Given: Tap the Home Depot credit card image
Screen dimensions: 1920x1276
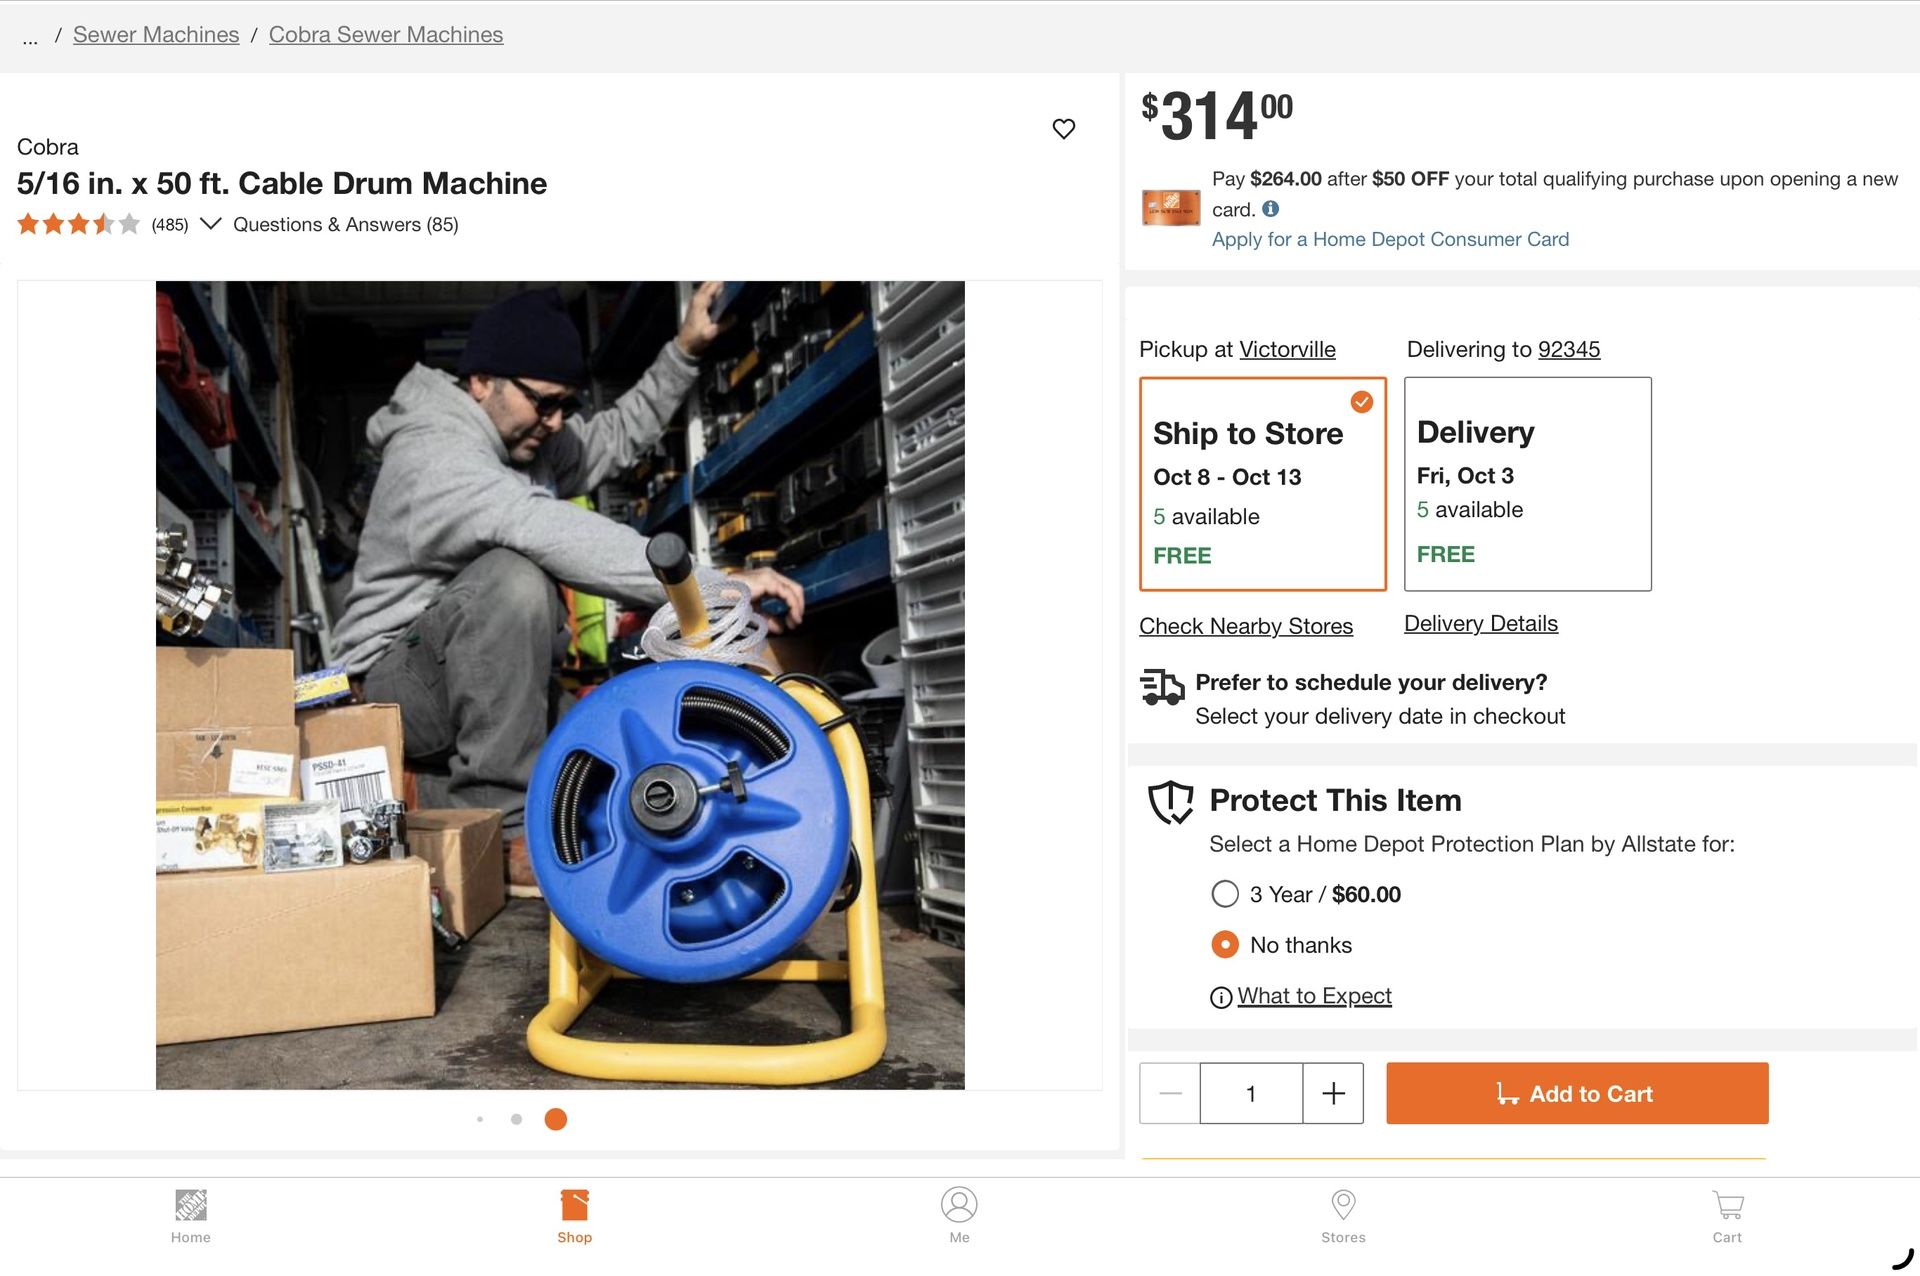Looking at the screenshot, I should 1170,208.
